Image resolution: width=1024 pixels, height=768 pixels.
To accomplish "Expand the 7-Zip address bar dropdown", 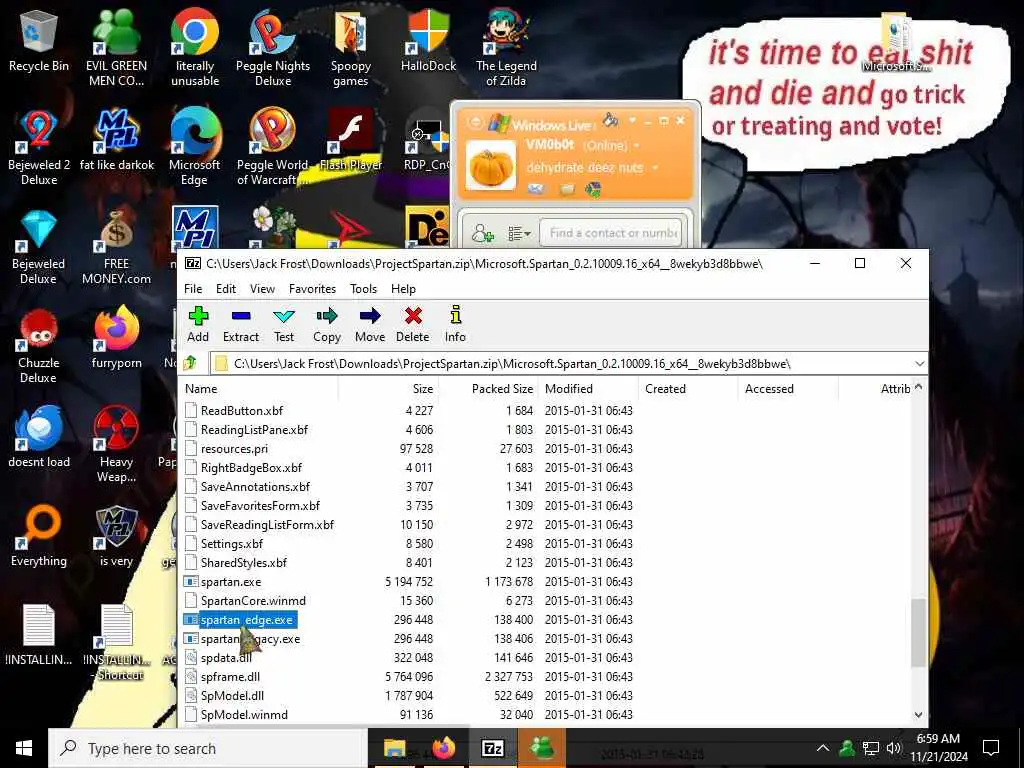I will tap(920, 364).
